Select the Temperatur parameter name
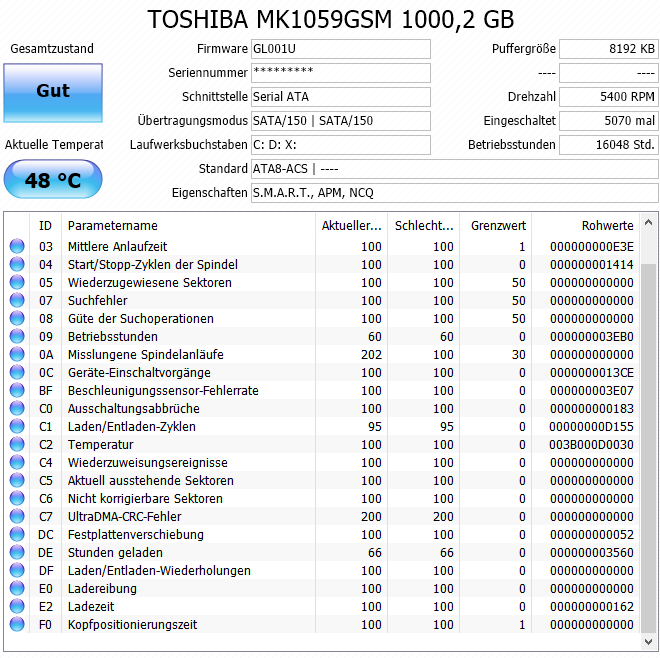 (x=101, y=445)
